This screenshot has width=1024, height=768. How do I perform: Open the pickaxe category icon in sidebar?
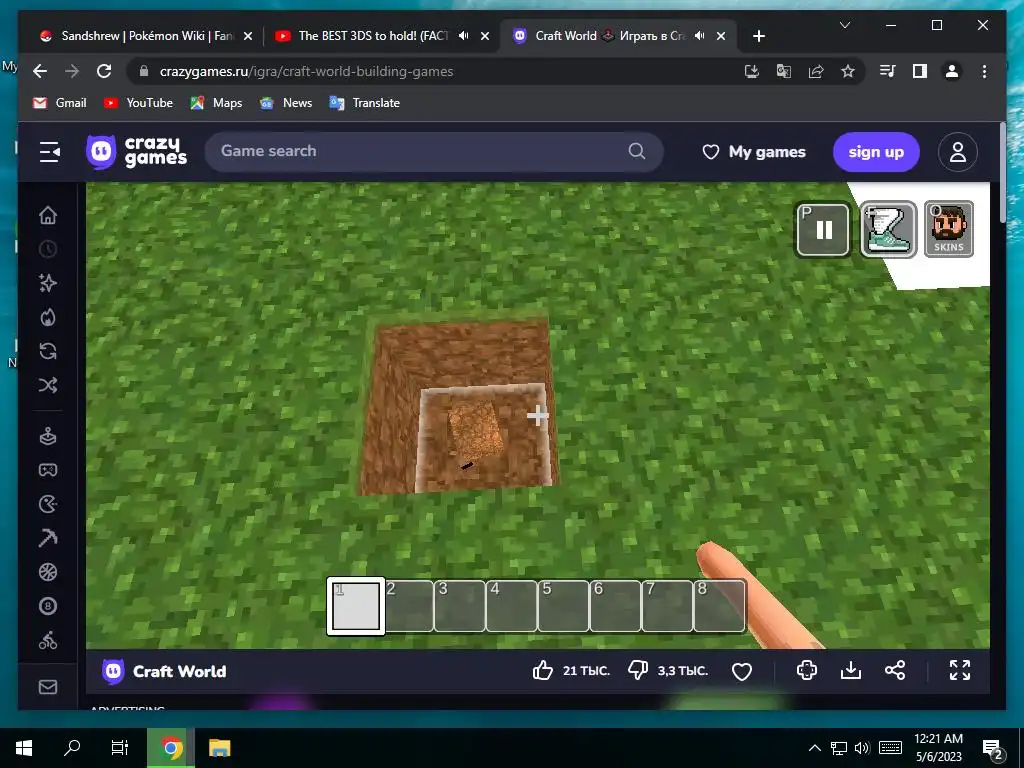click(x=48, y=538)
